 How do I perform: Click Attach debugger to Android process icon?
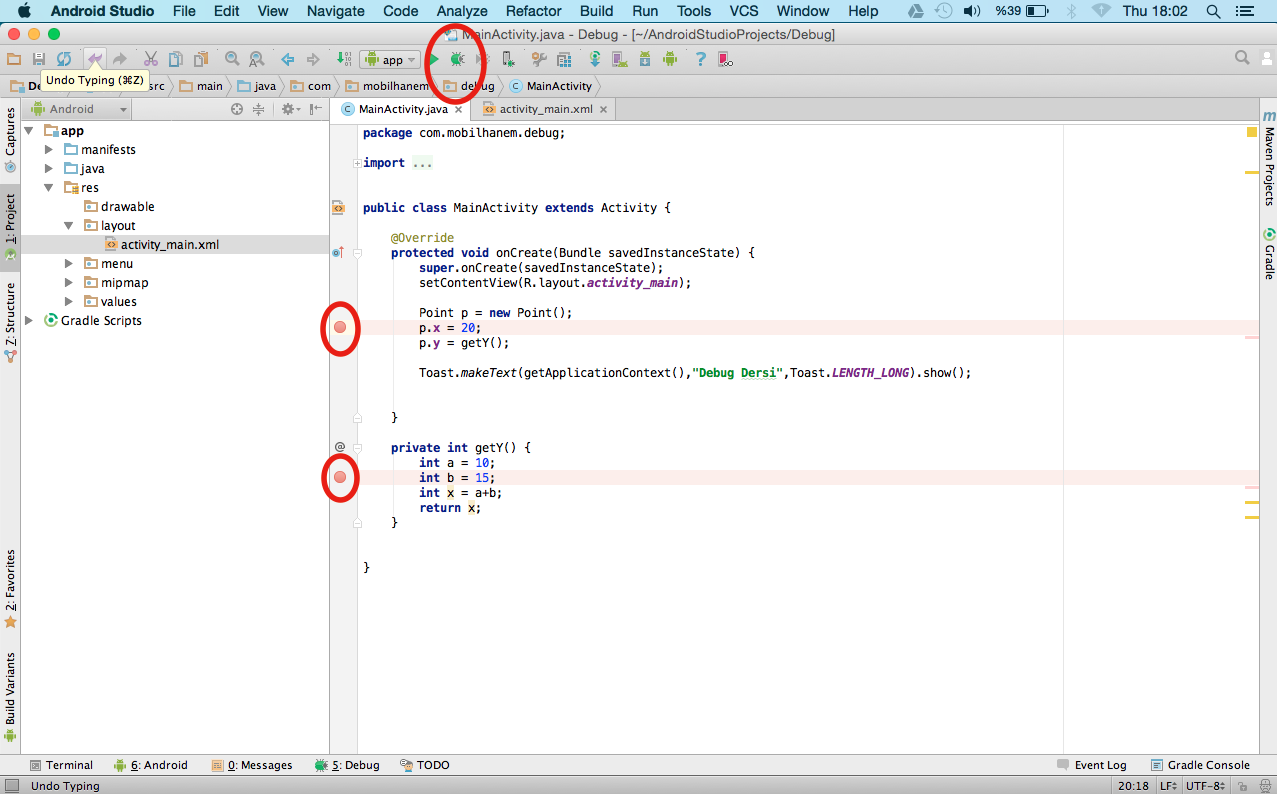click(x=508, y=59)
